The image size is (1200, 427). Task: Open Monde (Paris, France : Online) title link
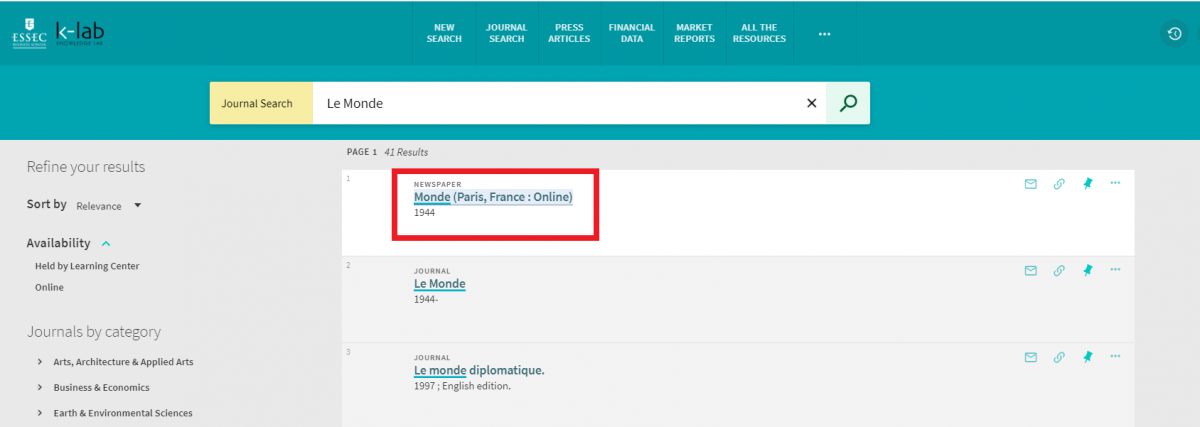click(x=493, y=198)
